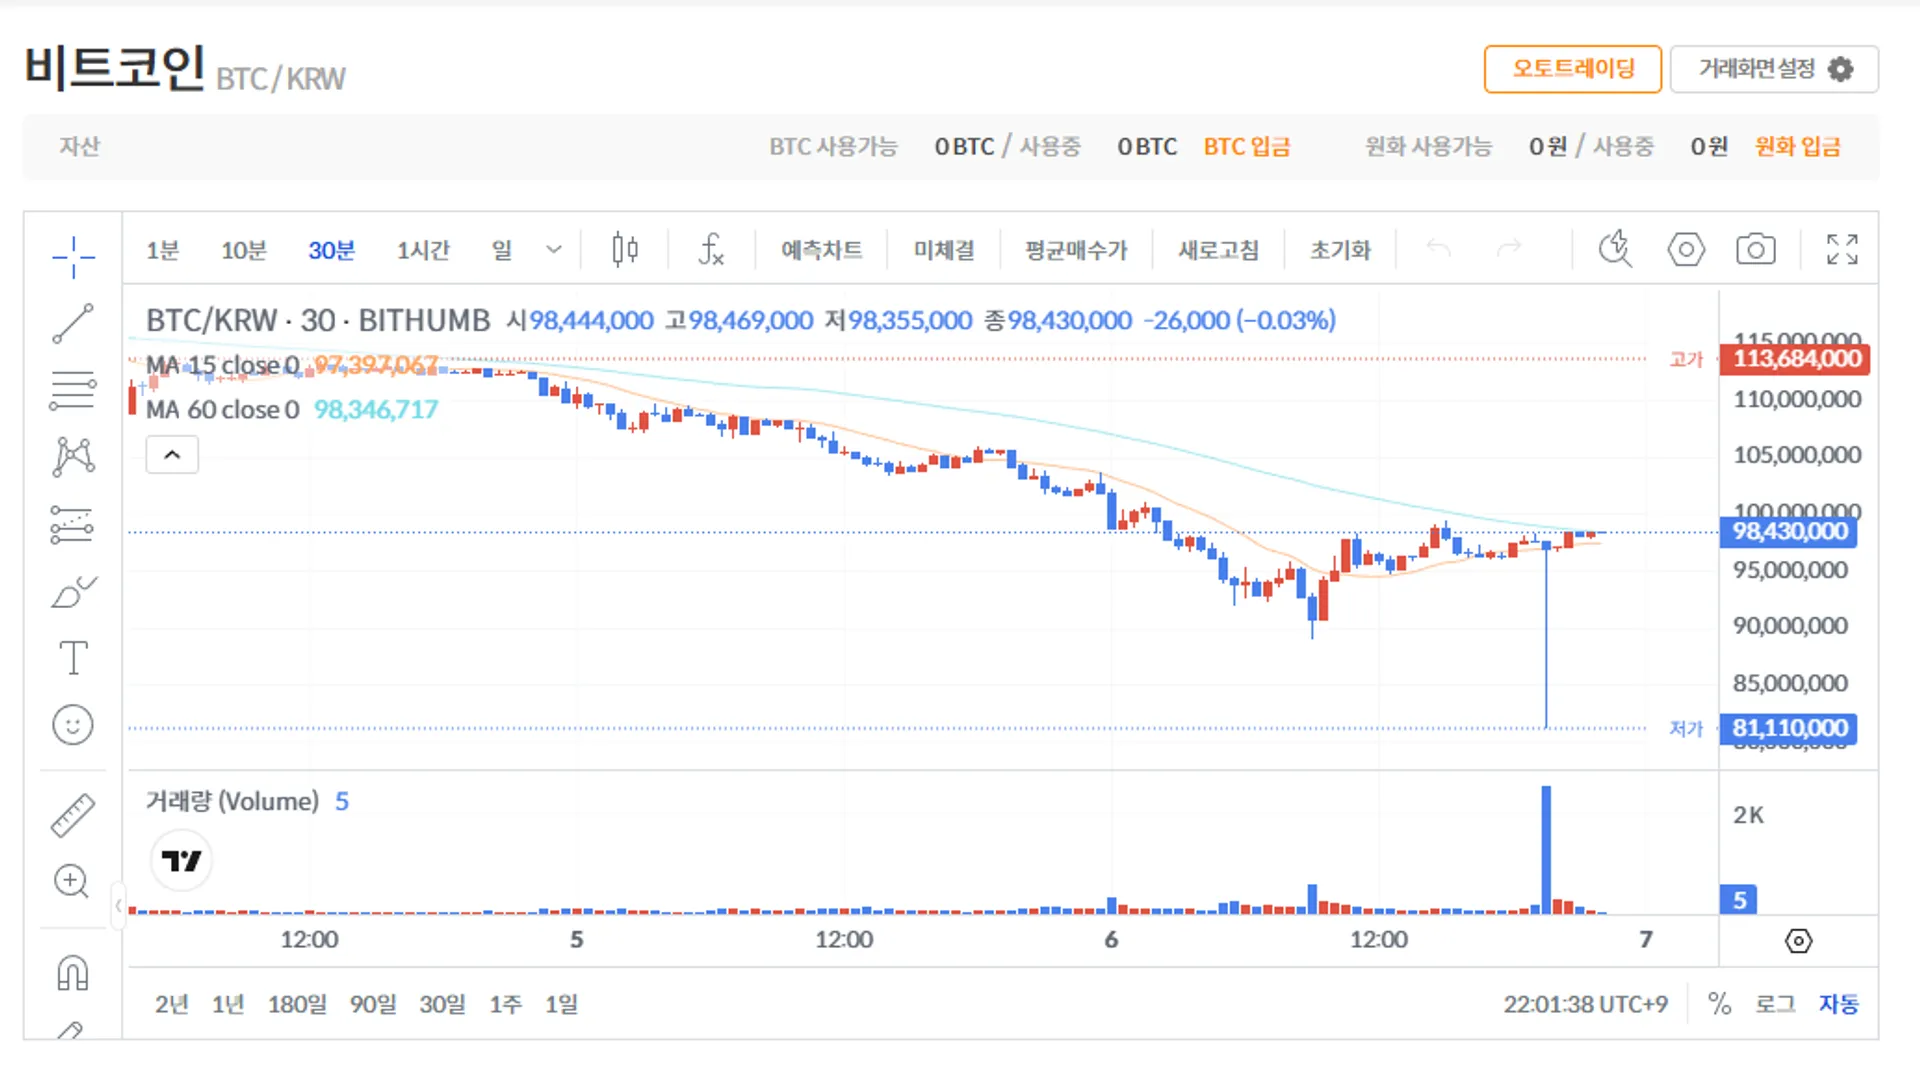Enter fullscreen chart mode

[1842, 250]
